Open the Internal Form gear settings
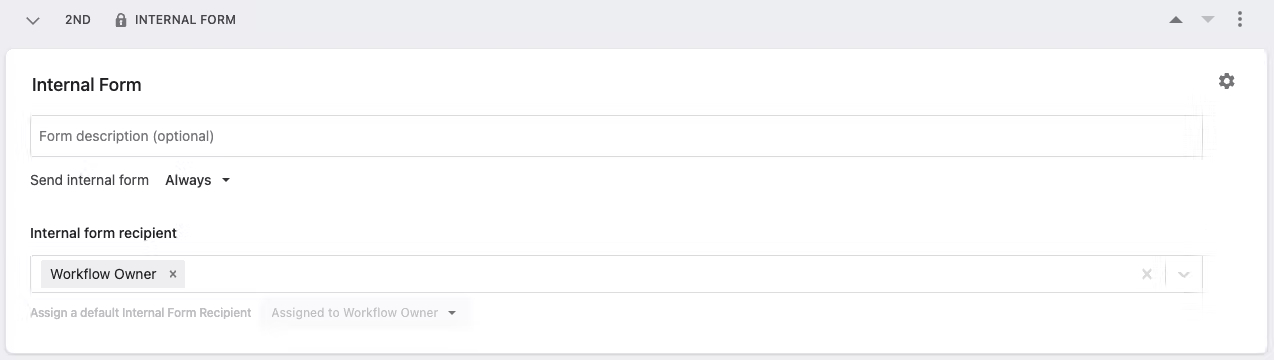The image size is (1274, 360). (1227, 82)
